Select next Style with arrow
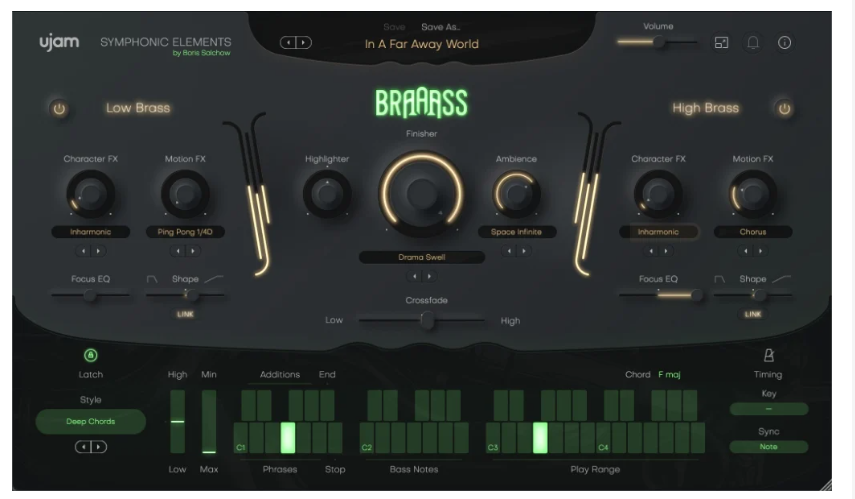Image resolution: width=855 pixels, height=499 pixels. 98,447
